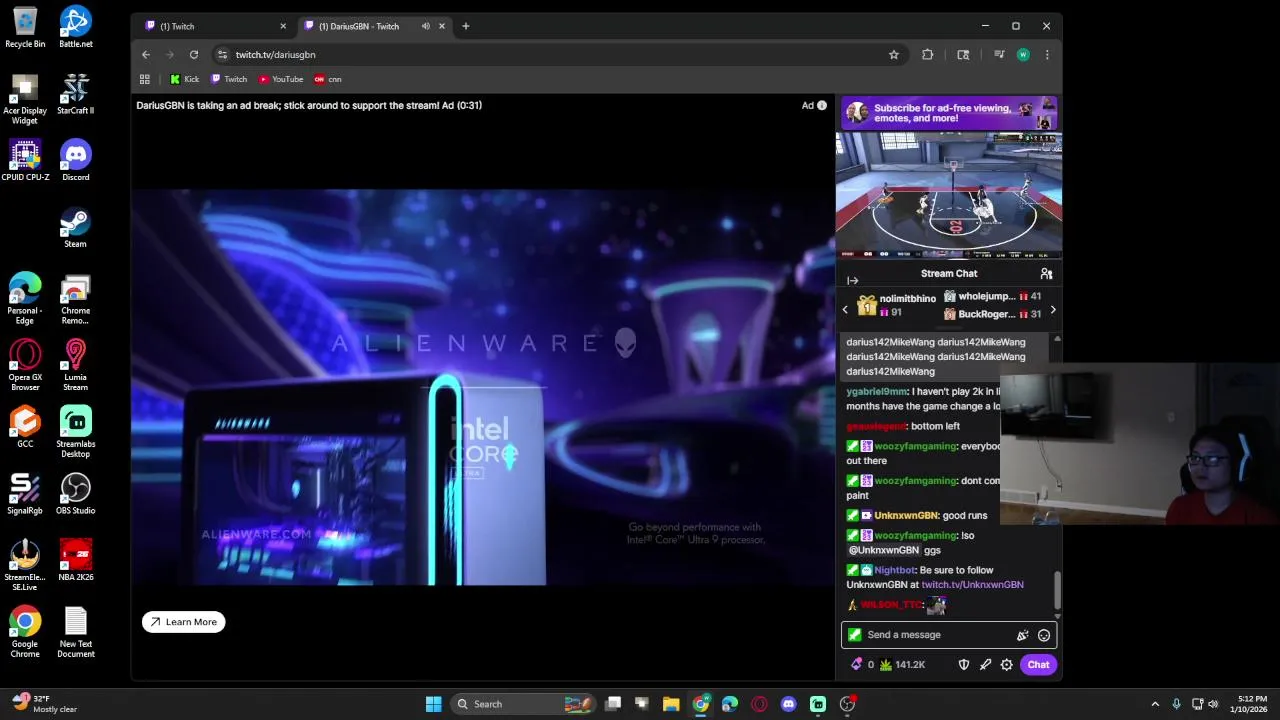Open Acer Display Widget shortcut
This screenshot has height=720, width=1280.
[x=25, y=99]
